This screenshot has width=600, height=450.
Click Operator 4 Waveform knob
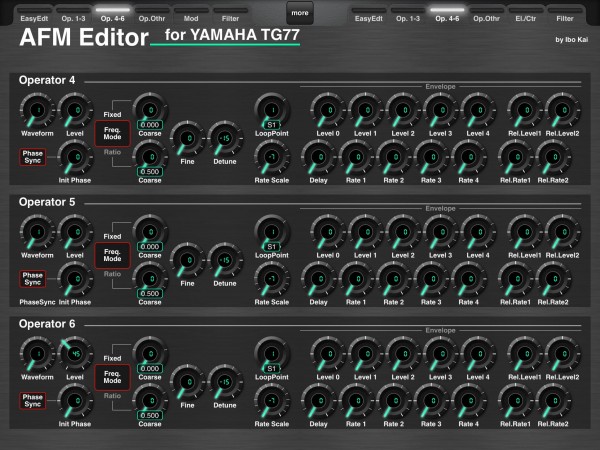37,110
